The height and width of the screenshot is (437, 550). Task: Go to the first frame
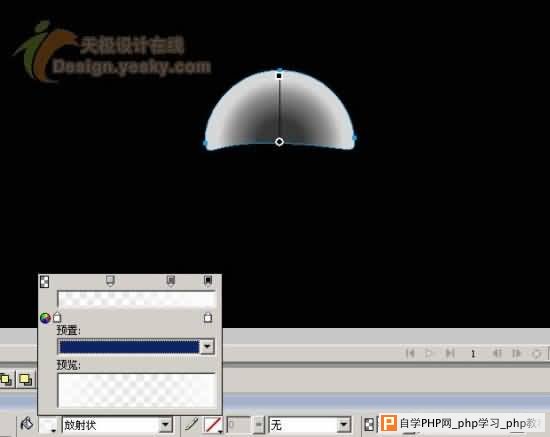point(410,353)
